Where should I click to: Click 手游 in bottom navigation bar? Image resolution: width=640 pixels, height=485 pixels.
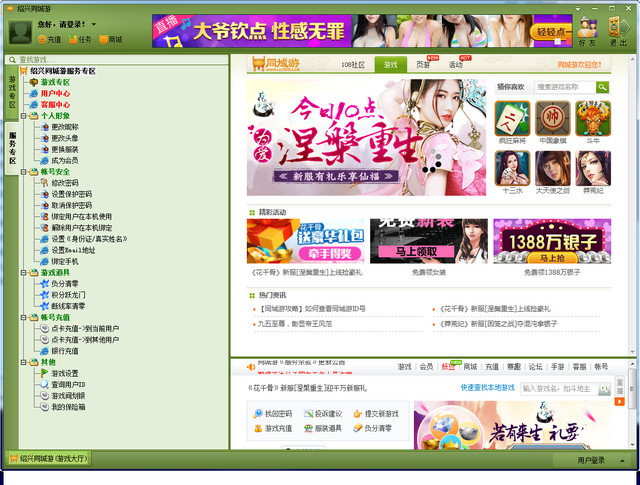click(x=558, y=367)
